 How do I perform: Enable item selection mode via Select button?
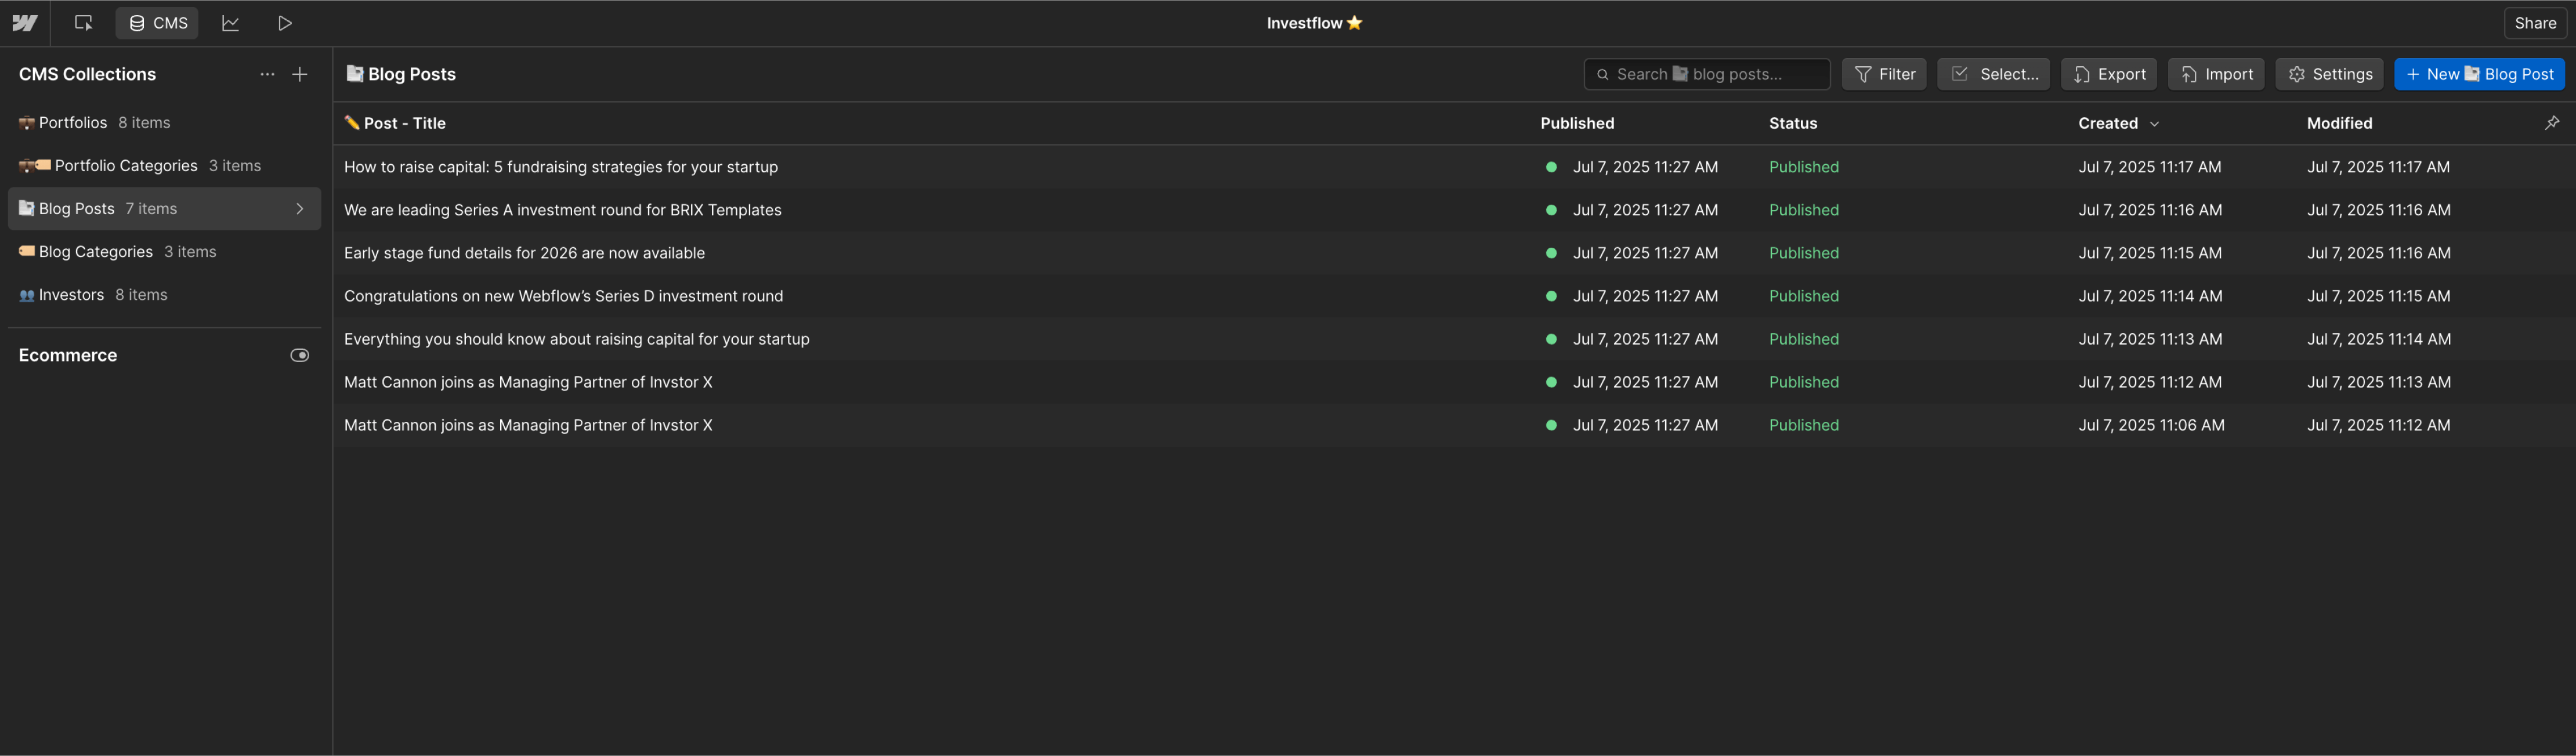[1993, 73]
